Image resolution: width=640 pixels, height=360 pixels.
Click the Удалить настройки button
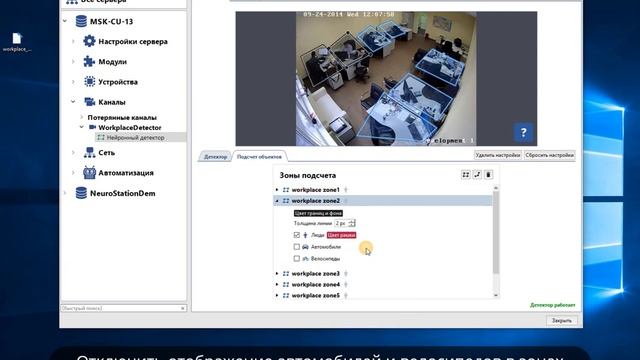pyautogui.click(x=498, y=155)
